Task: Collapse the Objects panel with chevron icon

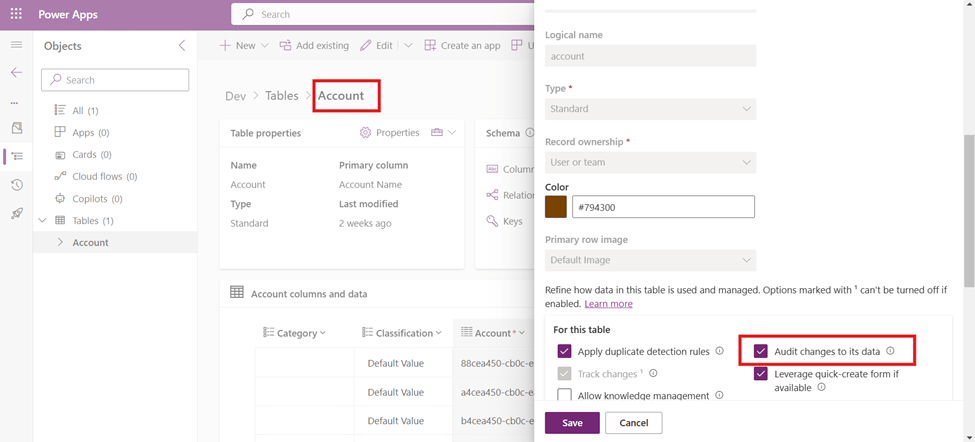Action: pos(181,46)
